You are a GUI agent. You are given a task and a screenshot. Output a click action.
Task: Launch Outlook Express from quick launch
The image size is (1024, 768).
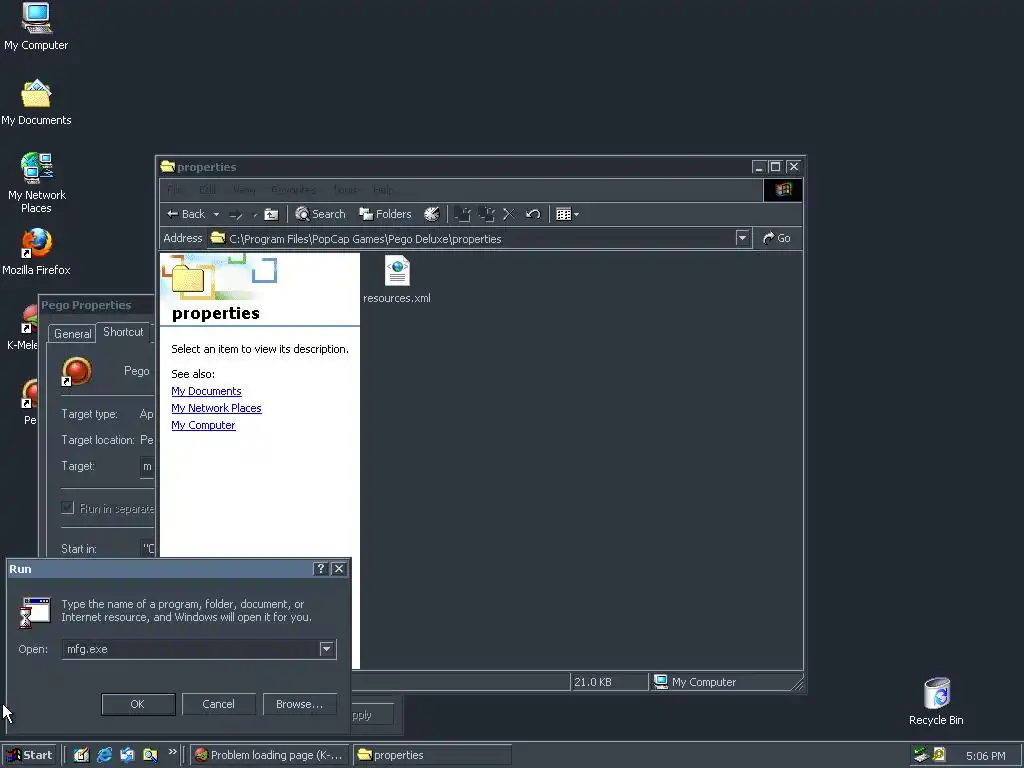[127, 755]
